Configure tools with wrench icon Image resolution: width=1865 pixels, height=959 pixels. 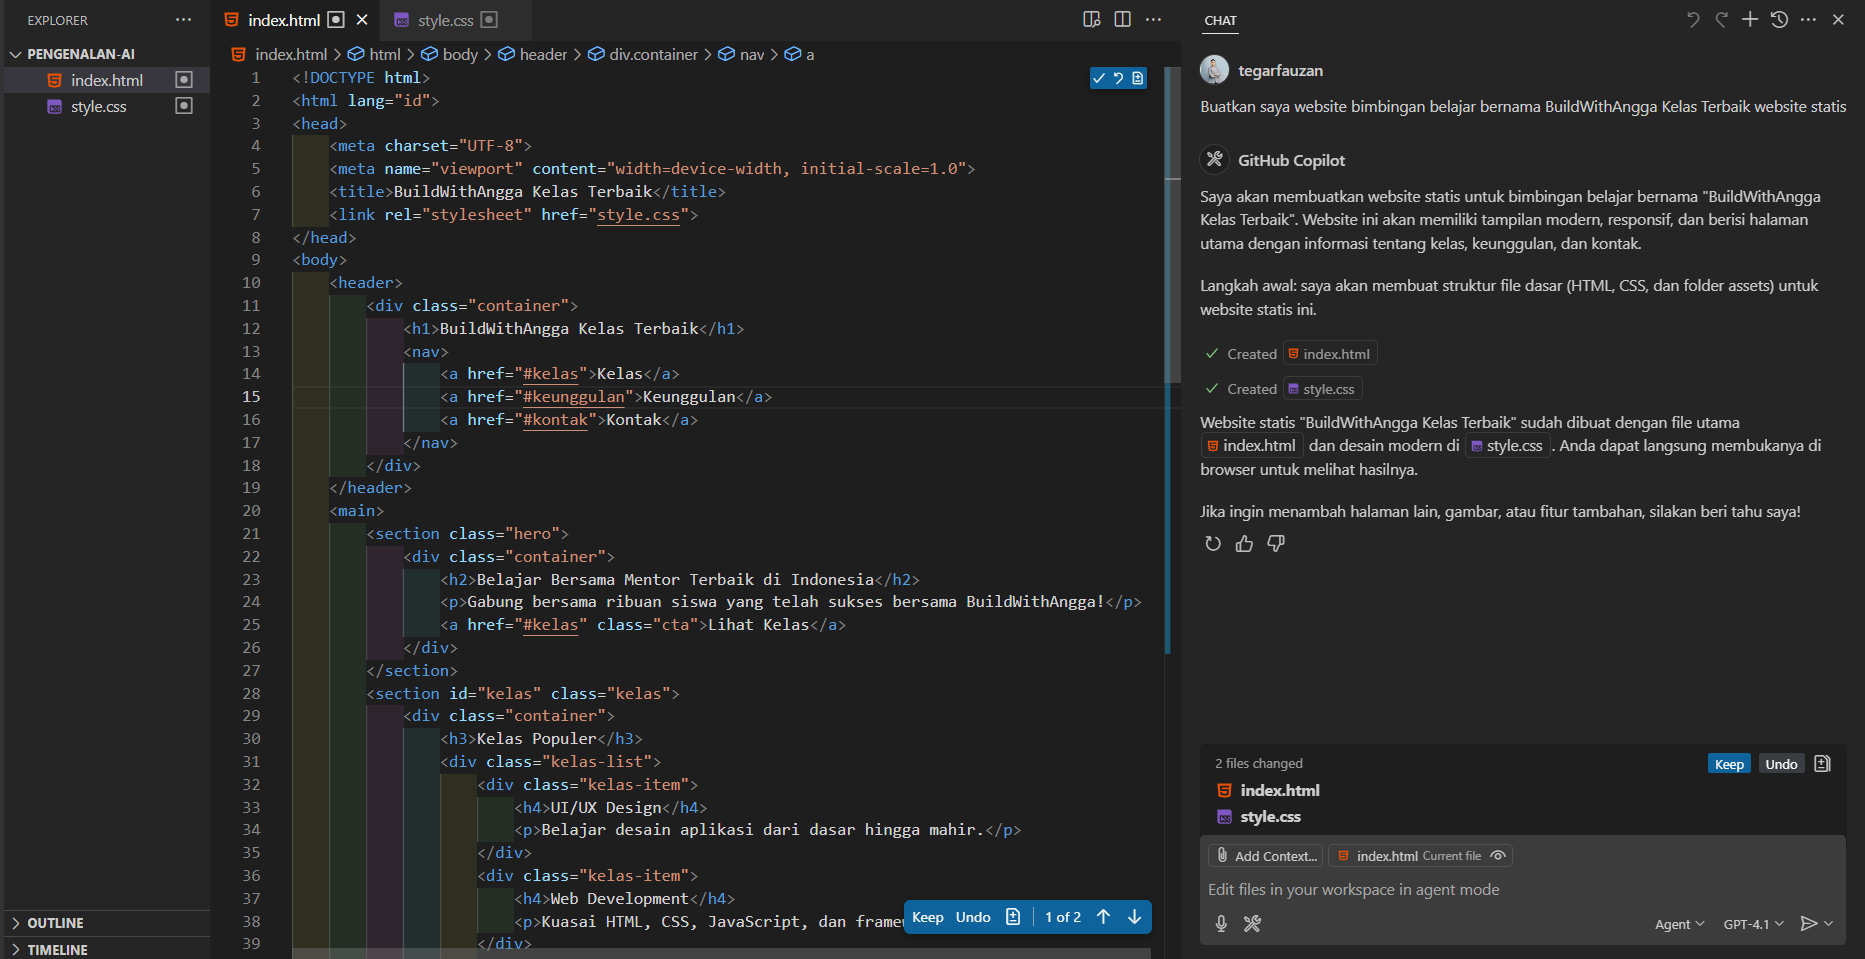(x=1252, y=924)
